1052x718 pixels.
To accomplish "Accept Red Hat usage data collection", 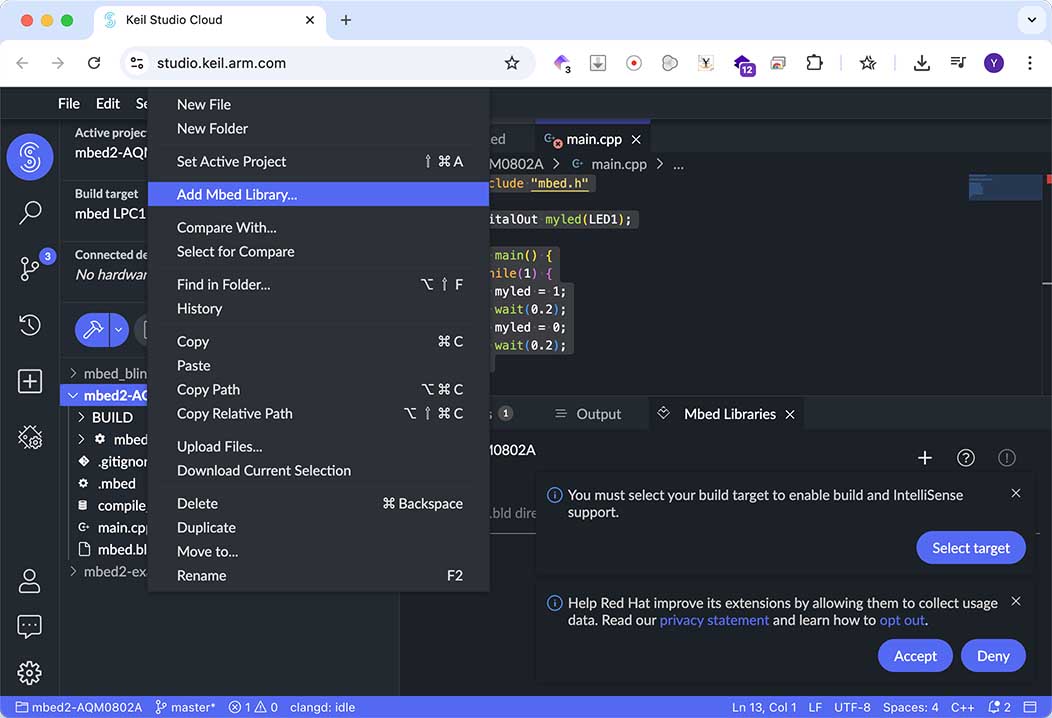I will (914, 655).
